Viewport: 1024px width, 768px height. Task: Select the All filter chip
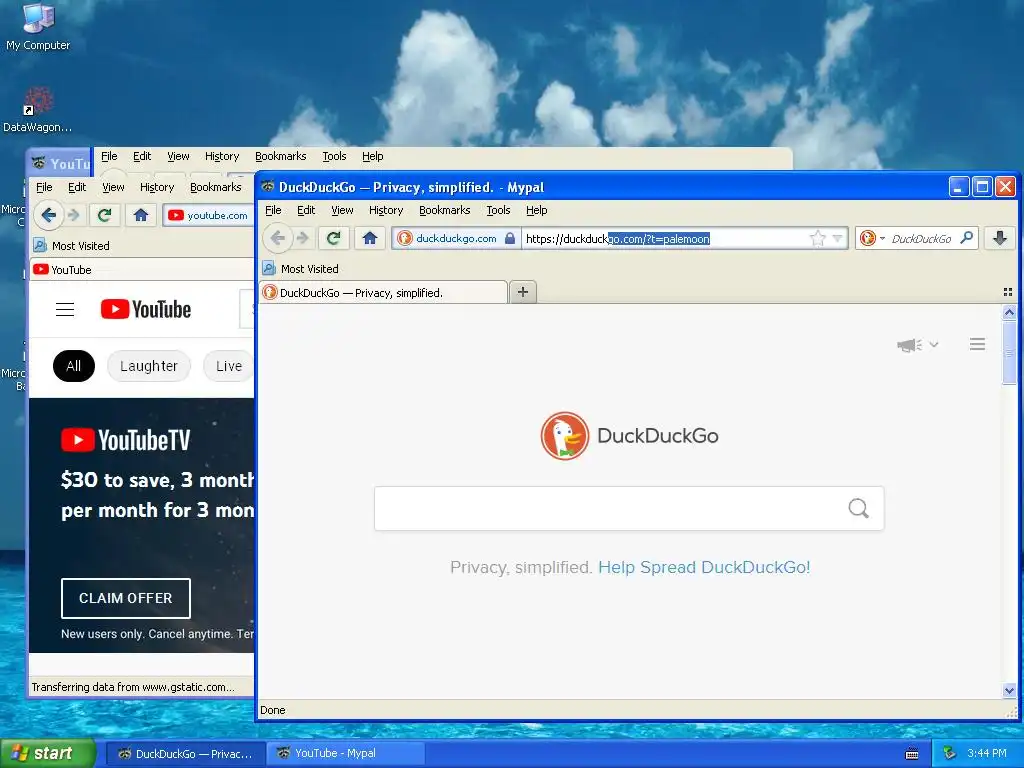(x=74, y=366)
